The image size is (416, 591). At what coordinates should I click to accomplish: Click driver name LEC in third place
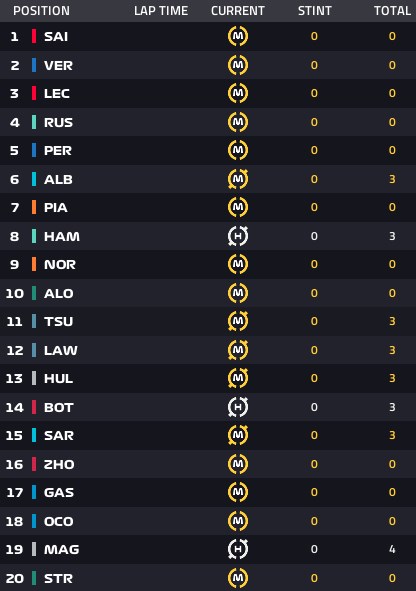point(57,93)
